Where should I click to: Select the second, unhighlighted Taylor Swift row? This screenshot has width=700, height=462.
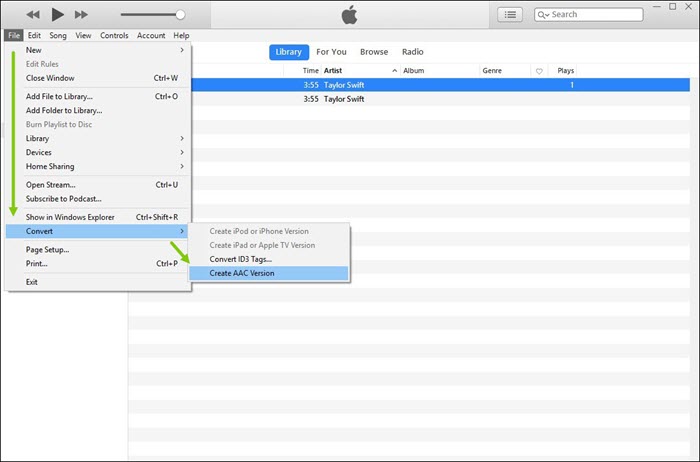click(440, 99)
